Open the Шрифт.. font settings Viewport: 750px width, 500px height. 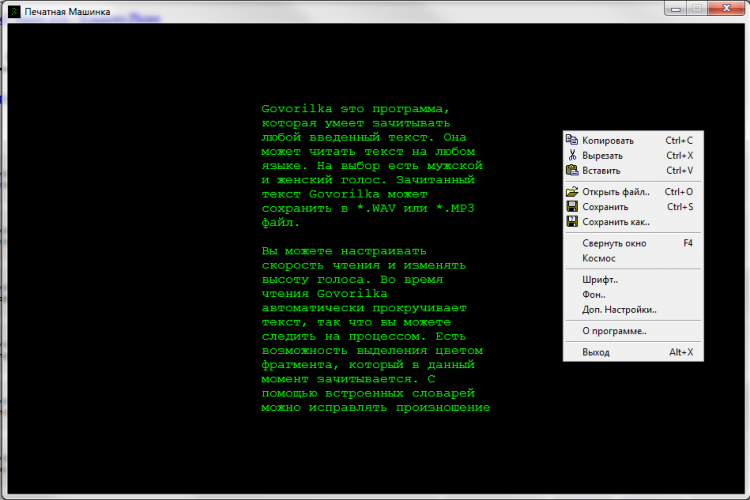click(633, 279)
